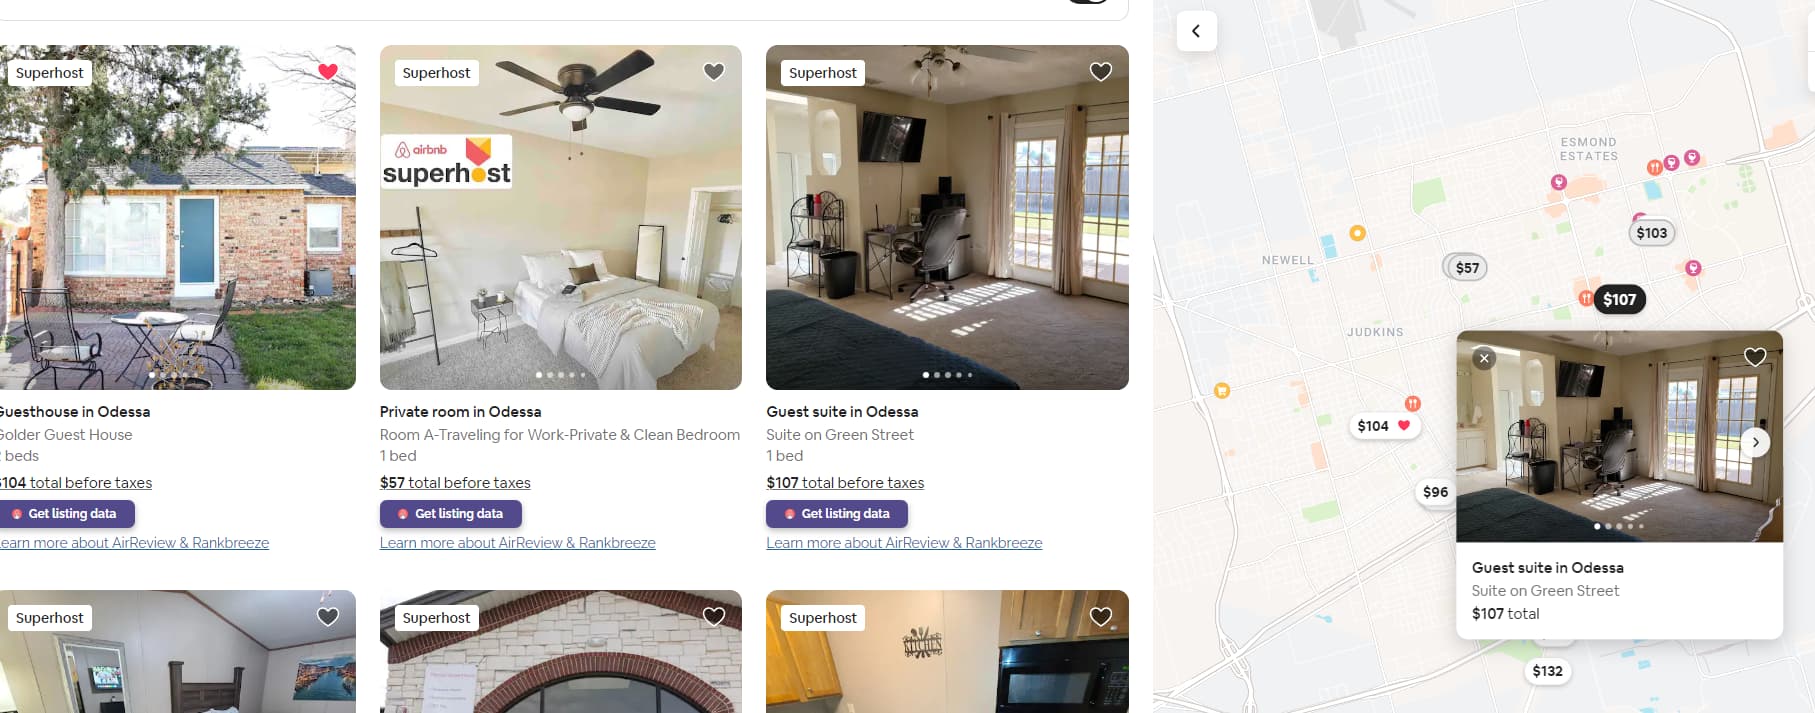This screenshot has height=713, width=1815.
Task: Click the $96 price marker on map
Action: pyautogui.click(x=1435, y=492)
